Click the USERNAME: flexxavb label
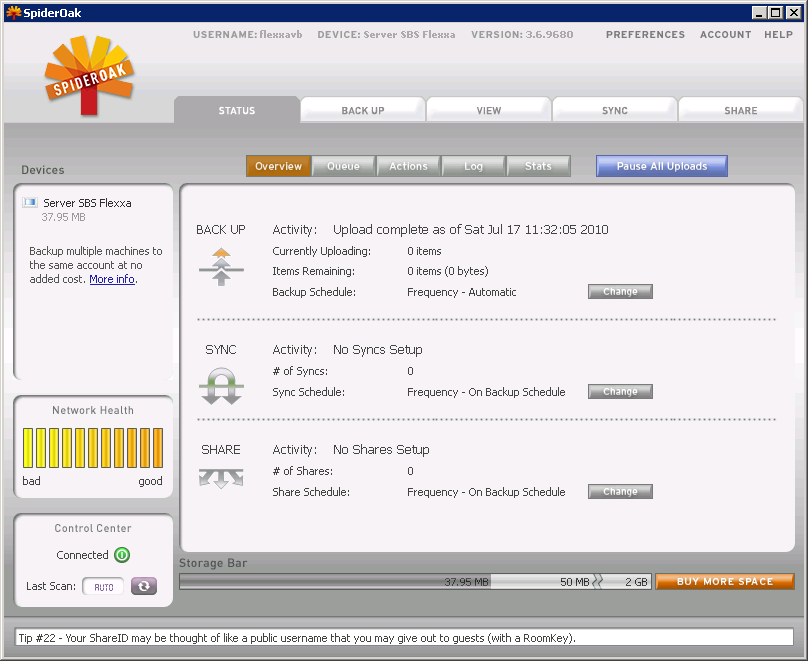808x661 pixels. [247, 35]
